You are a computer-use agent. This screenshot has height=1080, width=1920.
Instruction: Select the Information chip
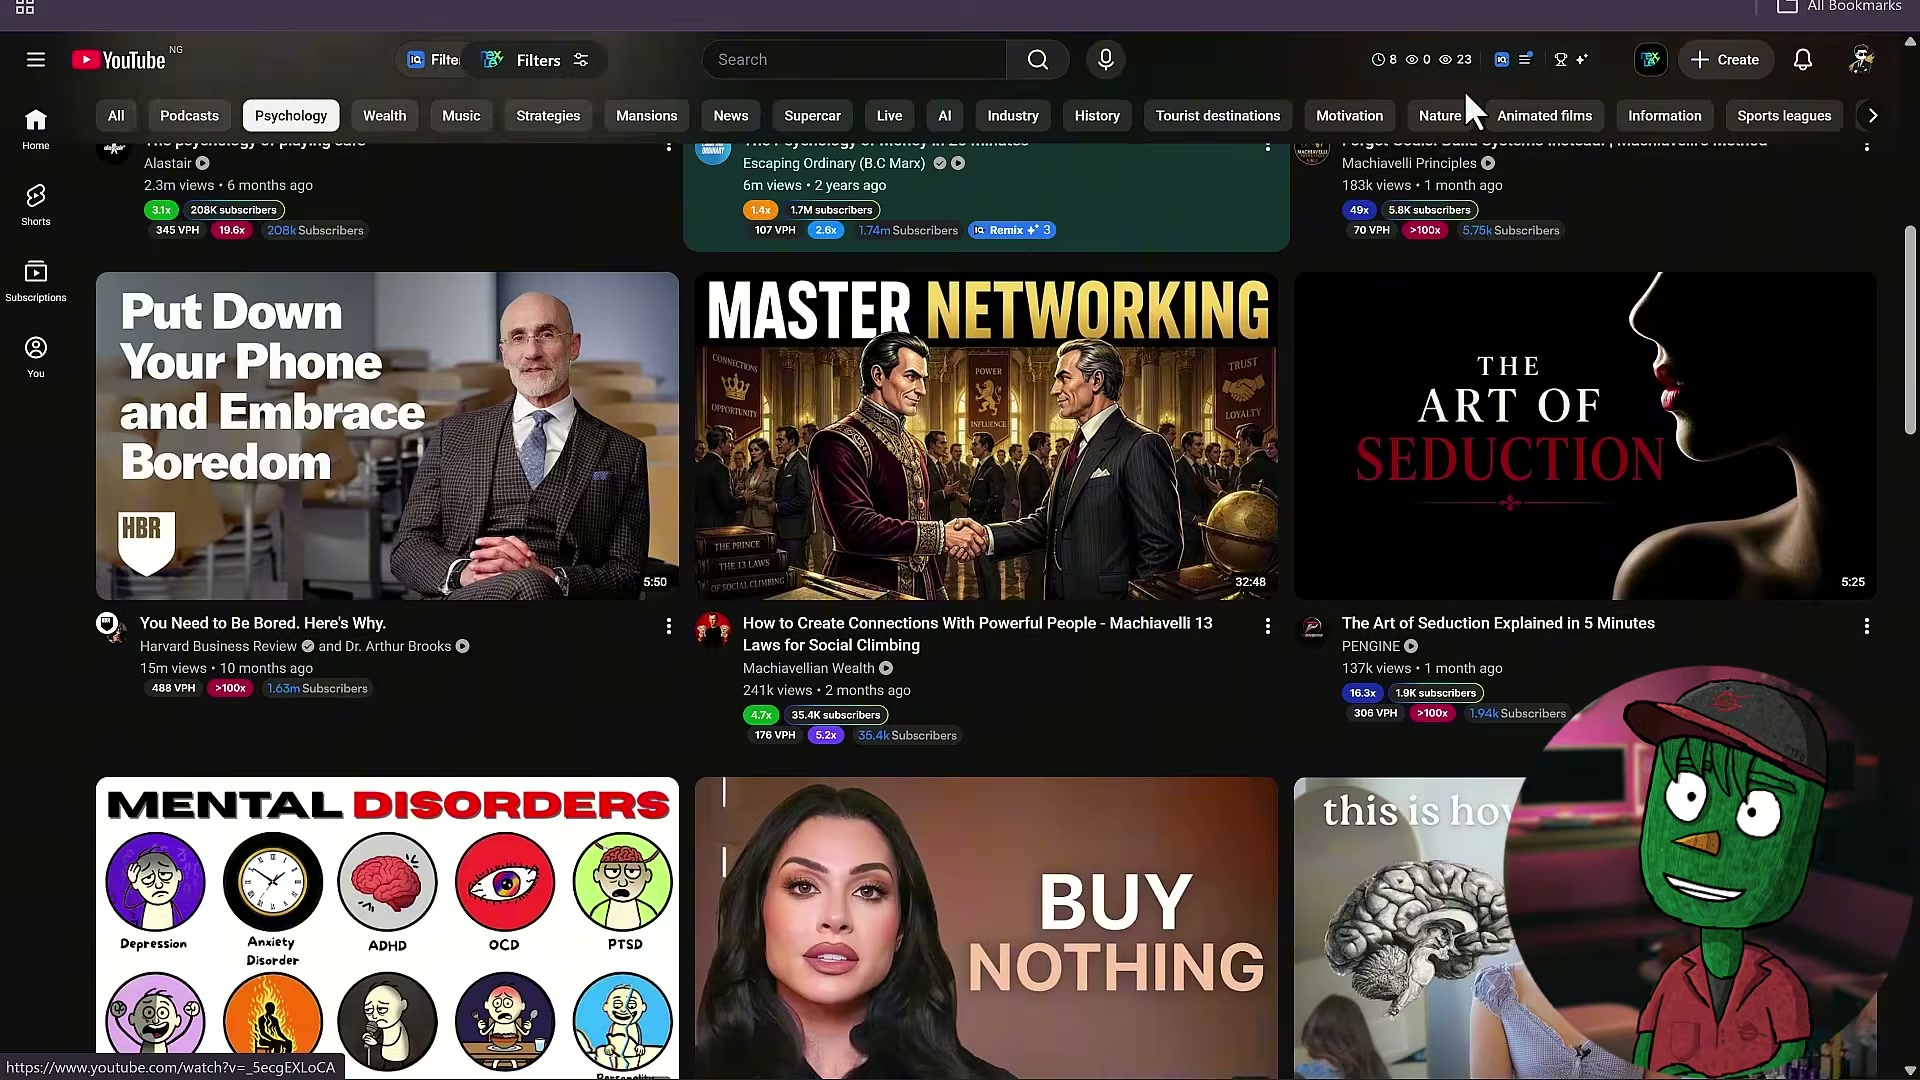click(1664, 116)
